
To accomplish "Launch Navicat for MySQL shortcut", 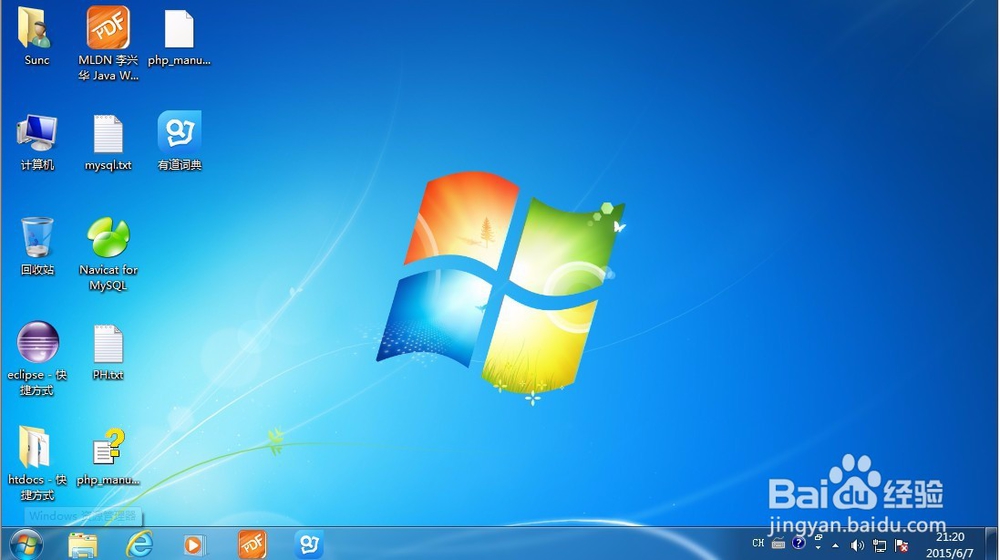I will click(x=108, y=254).
